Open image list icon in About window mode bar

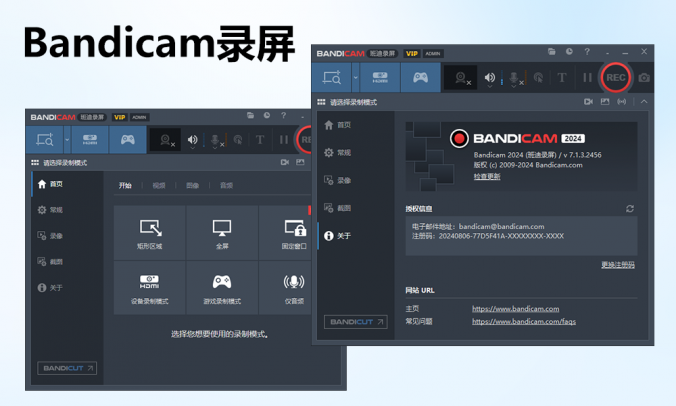point(605,102)
